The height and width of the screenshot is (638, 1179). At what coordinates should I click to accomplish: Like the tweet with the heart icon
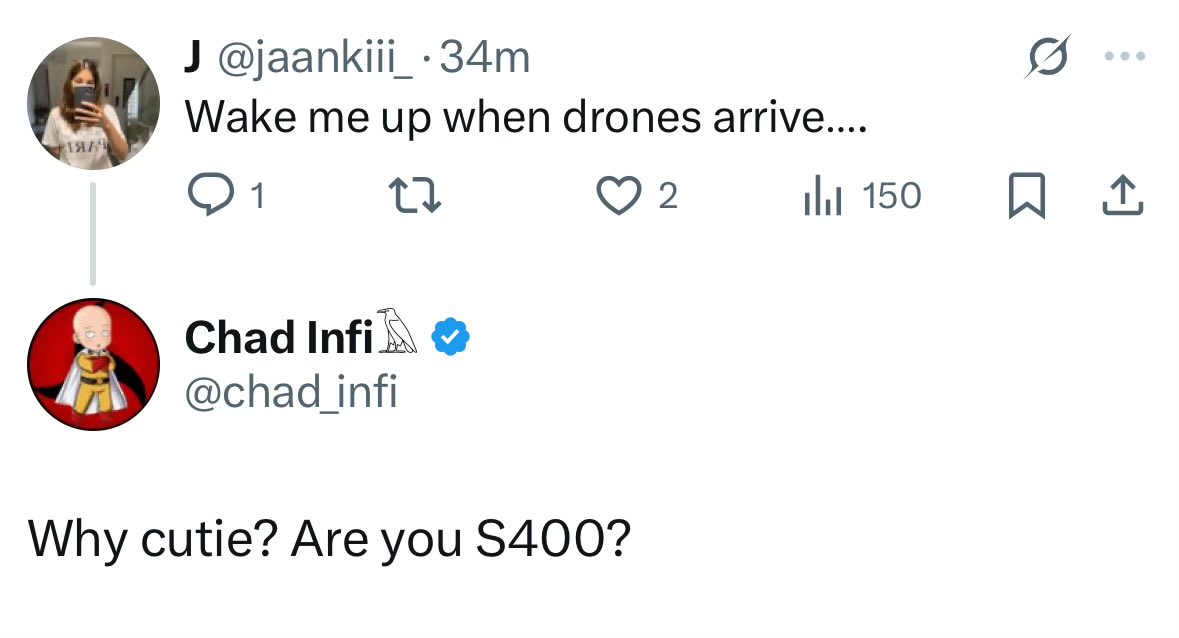[x=620, y=196]
